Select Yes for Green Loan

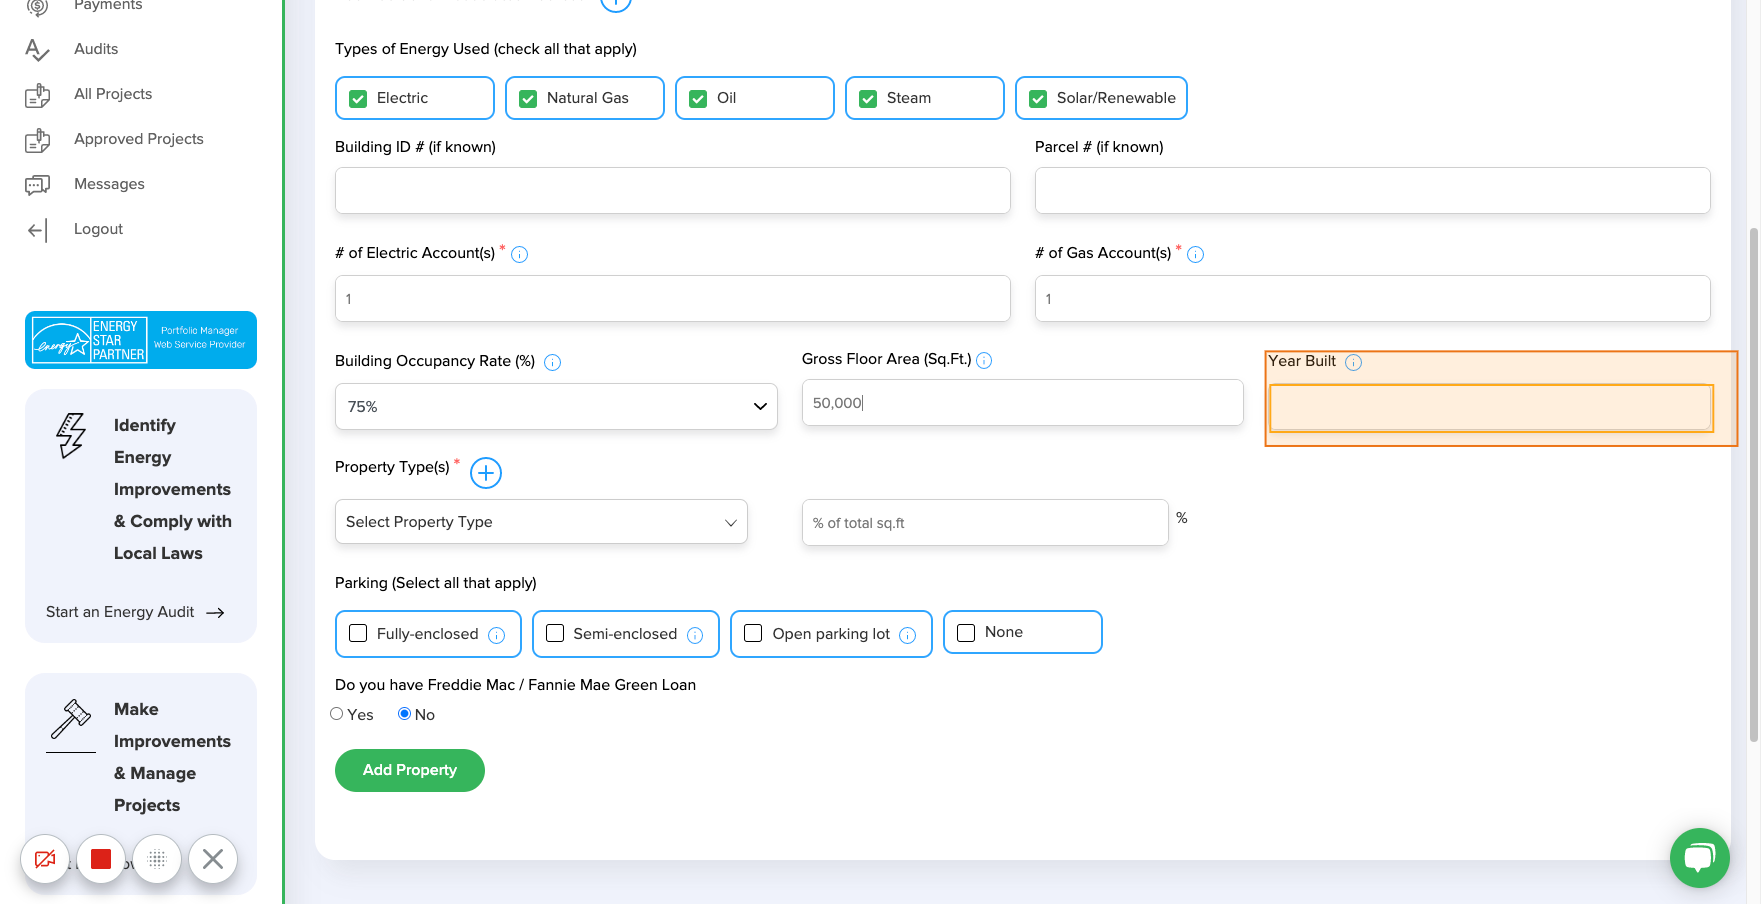(337, 714)
